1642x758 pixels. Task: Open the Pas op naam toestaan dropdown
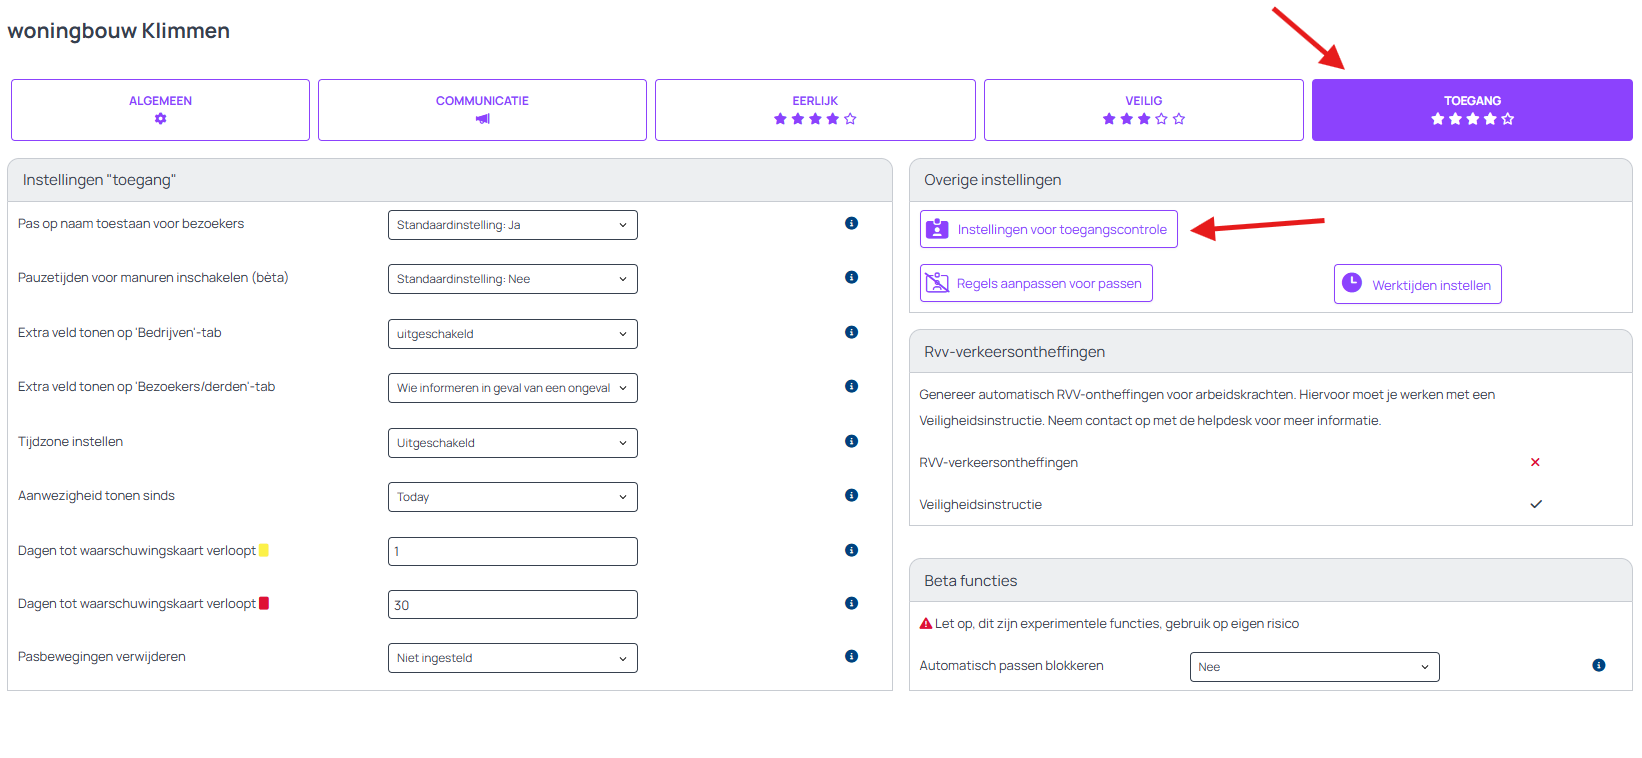click(512, 225)
